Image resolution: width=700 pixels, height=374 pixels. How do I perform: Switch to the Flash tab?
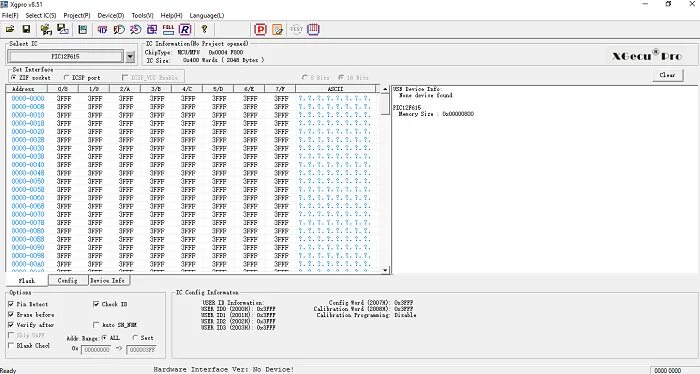point(27,280)
